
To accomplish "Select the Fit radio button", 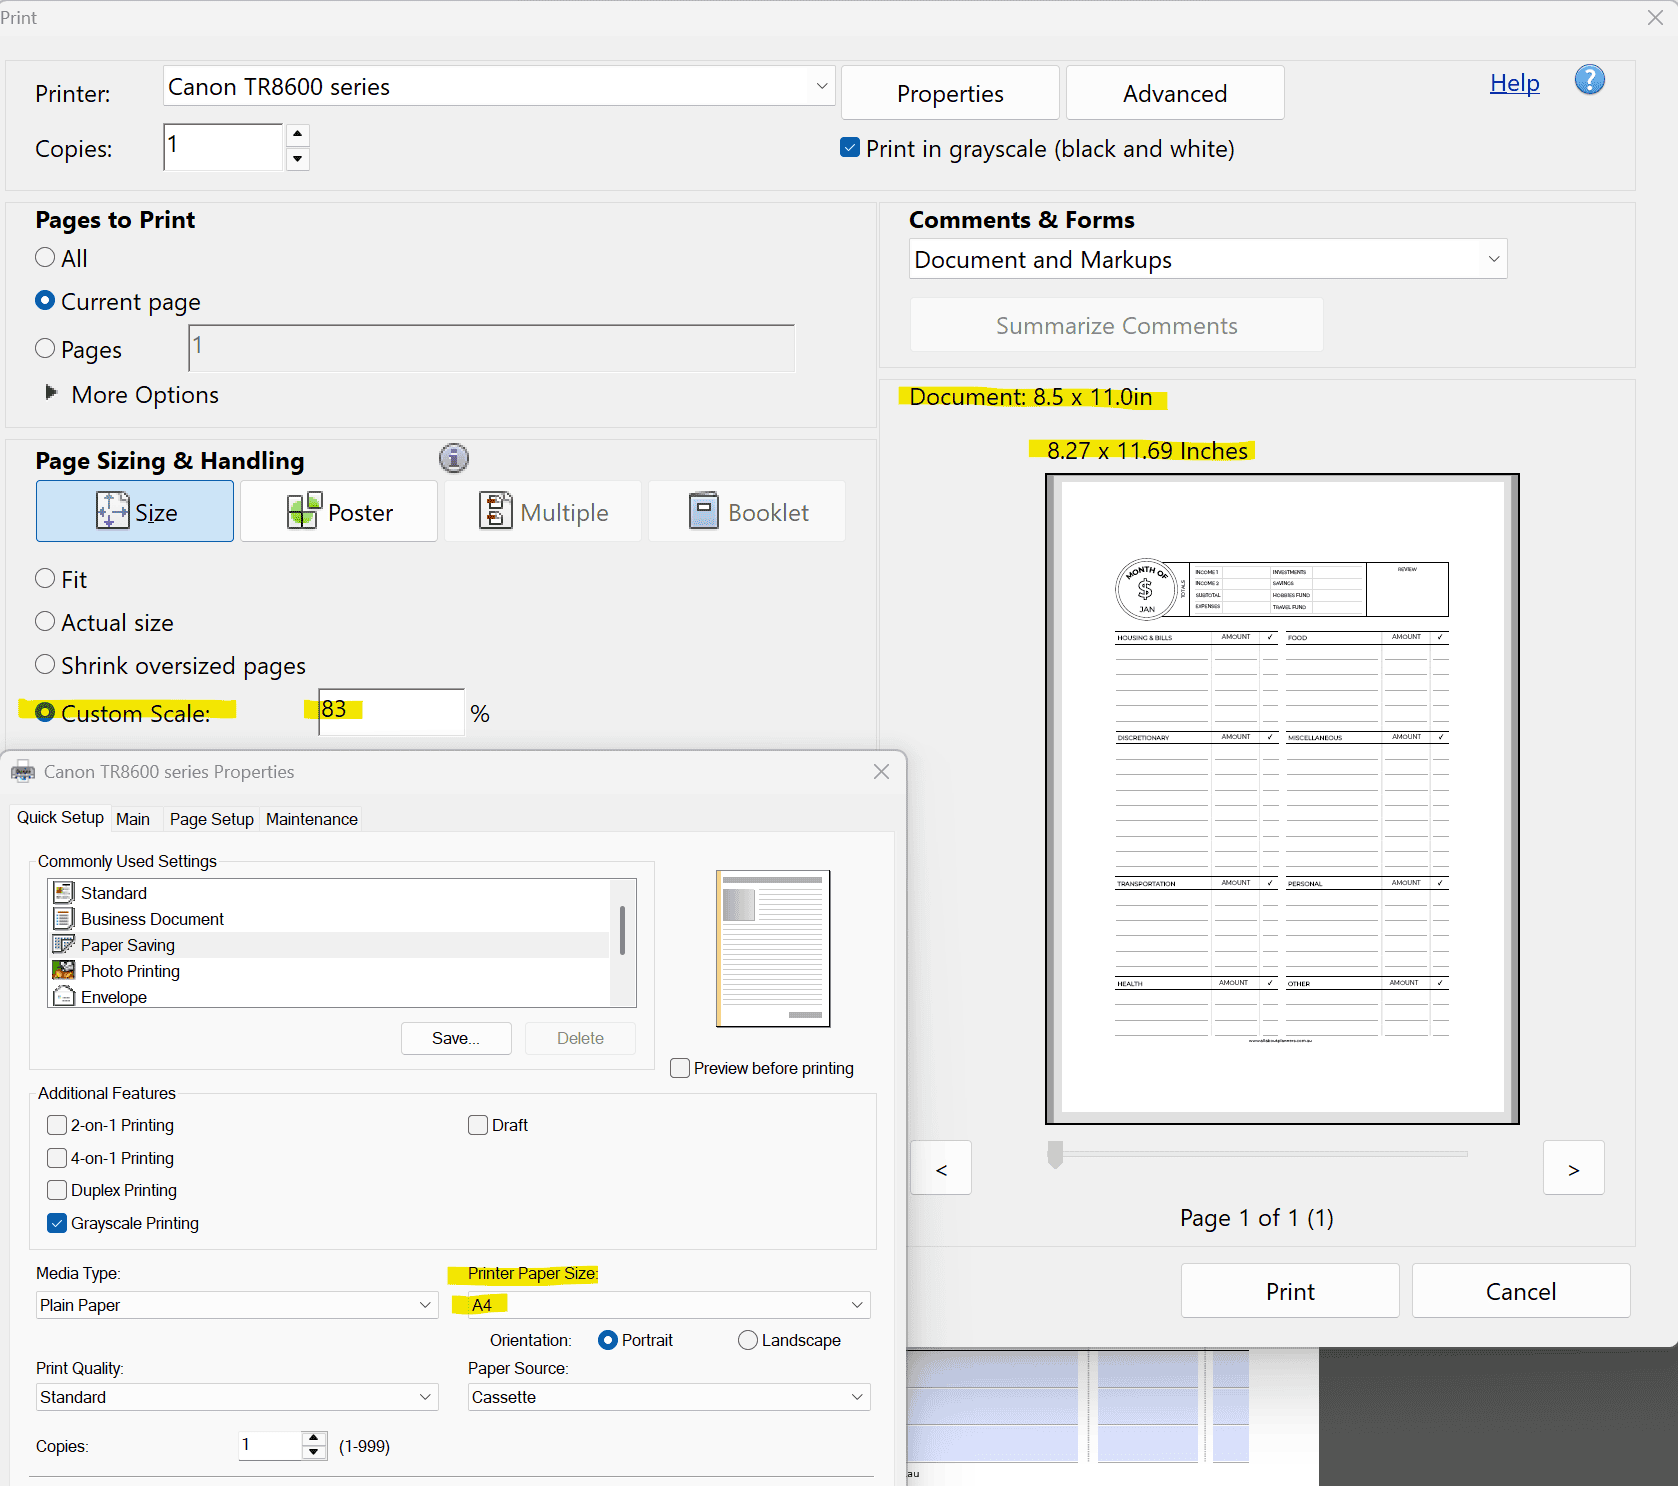I will coord(45,578).
